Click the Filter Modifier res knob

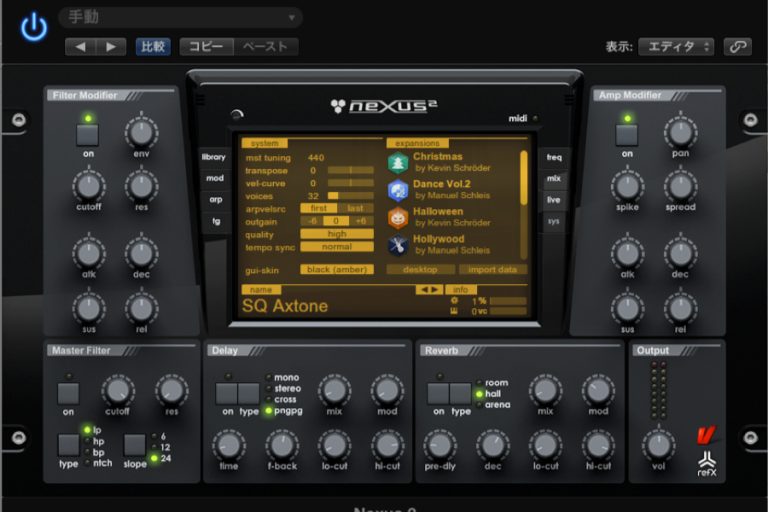click(x=142, y=185)
